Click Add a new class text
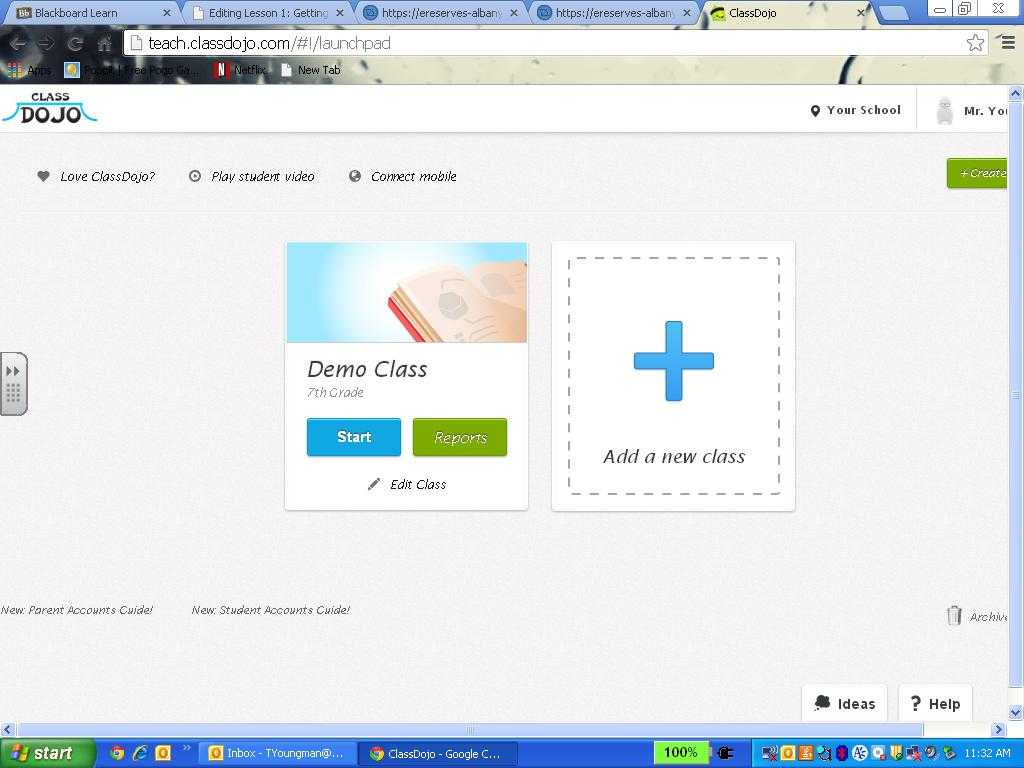Screen dimensions: 1024x768 tap(674, 456)
